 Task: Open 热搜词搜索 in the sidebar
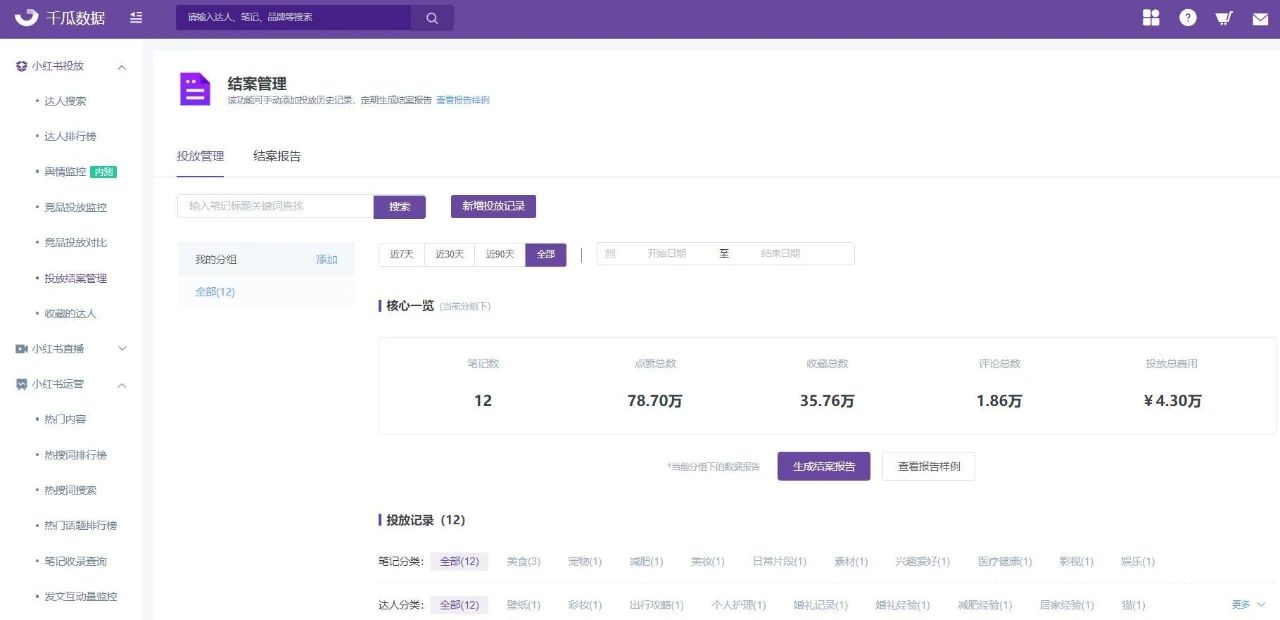click(x=70, y=490)
